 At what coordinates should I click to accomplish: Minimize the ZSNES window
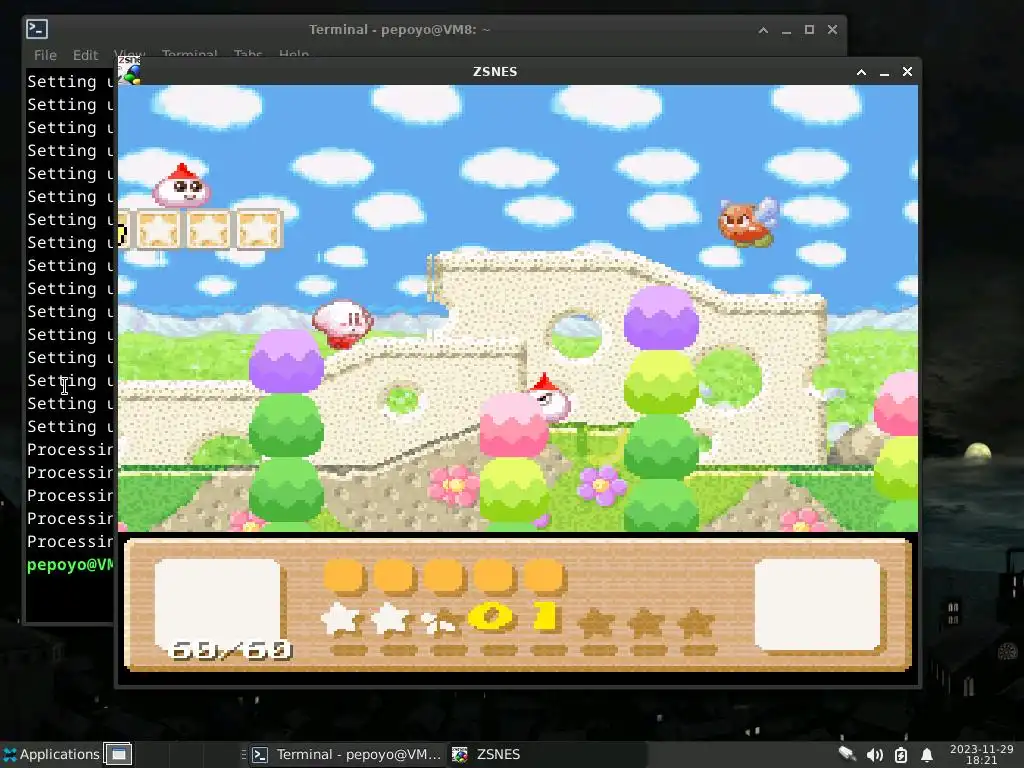coord(884,72)
